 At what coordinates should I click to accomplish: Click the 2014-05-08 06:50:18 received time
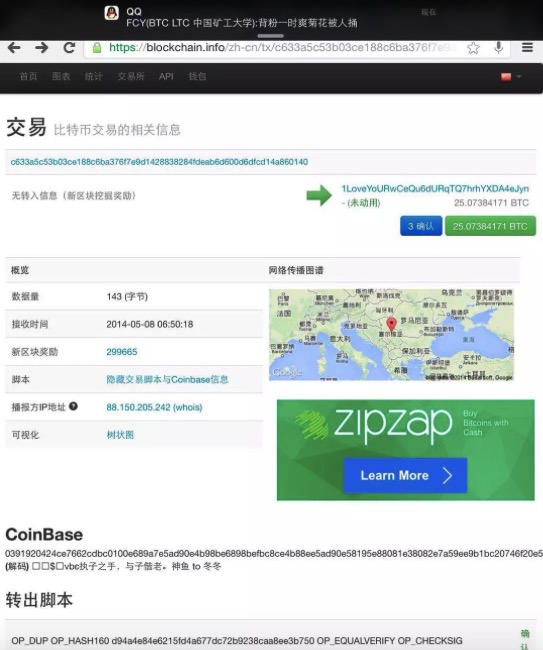tap(150, 324)
